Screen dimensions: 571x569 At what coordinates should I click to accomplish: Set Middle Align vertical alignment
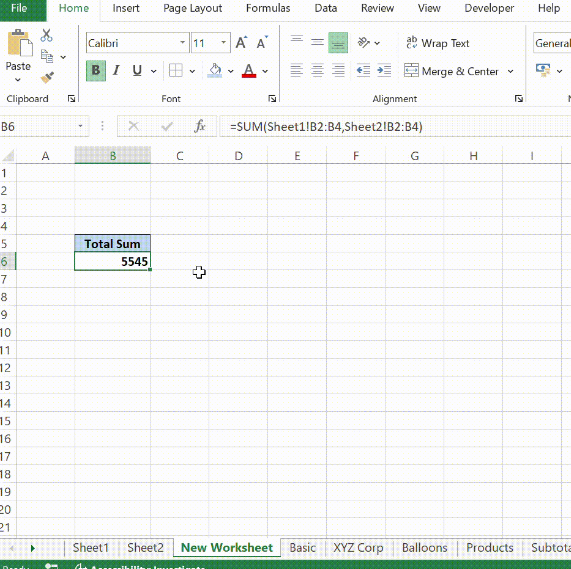[x=317, y=43]
